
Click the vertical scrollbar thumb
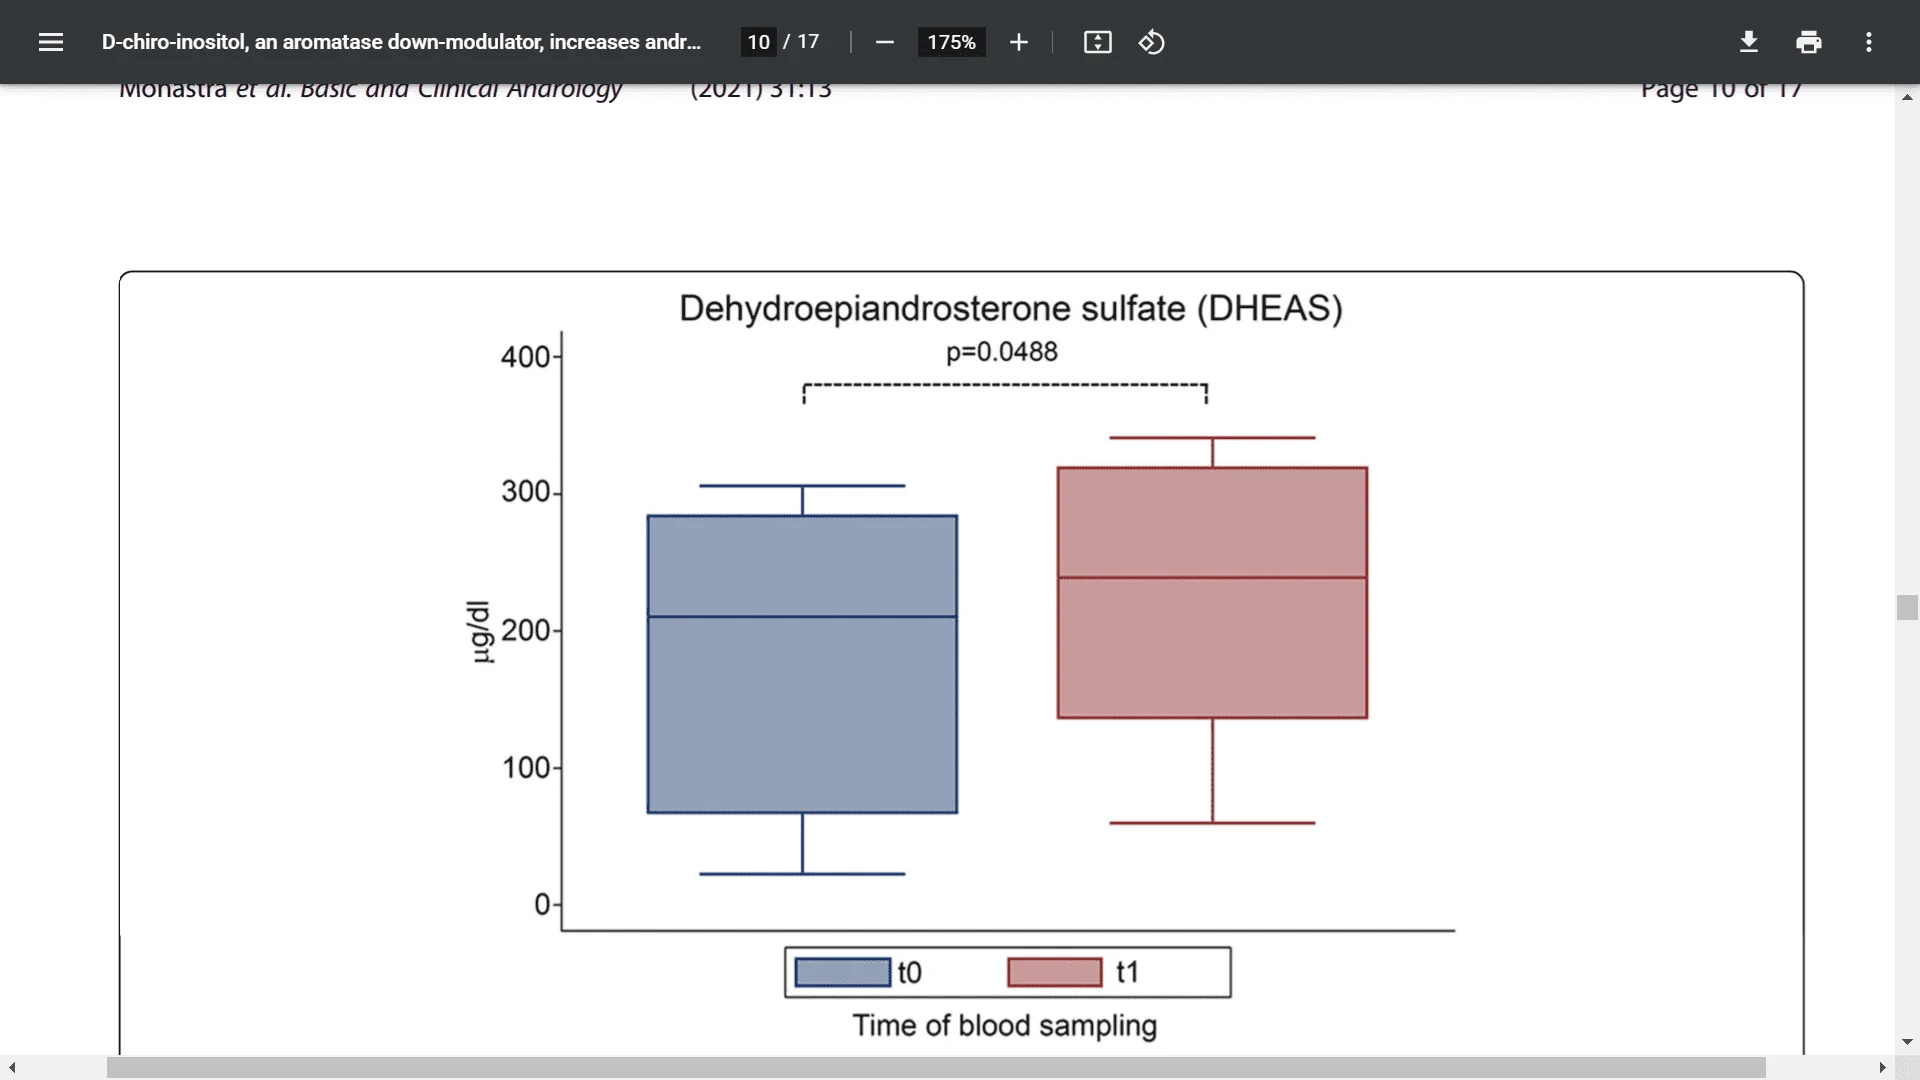tap(1907, 608)
